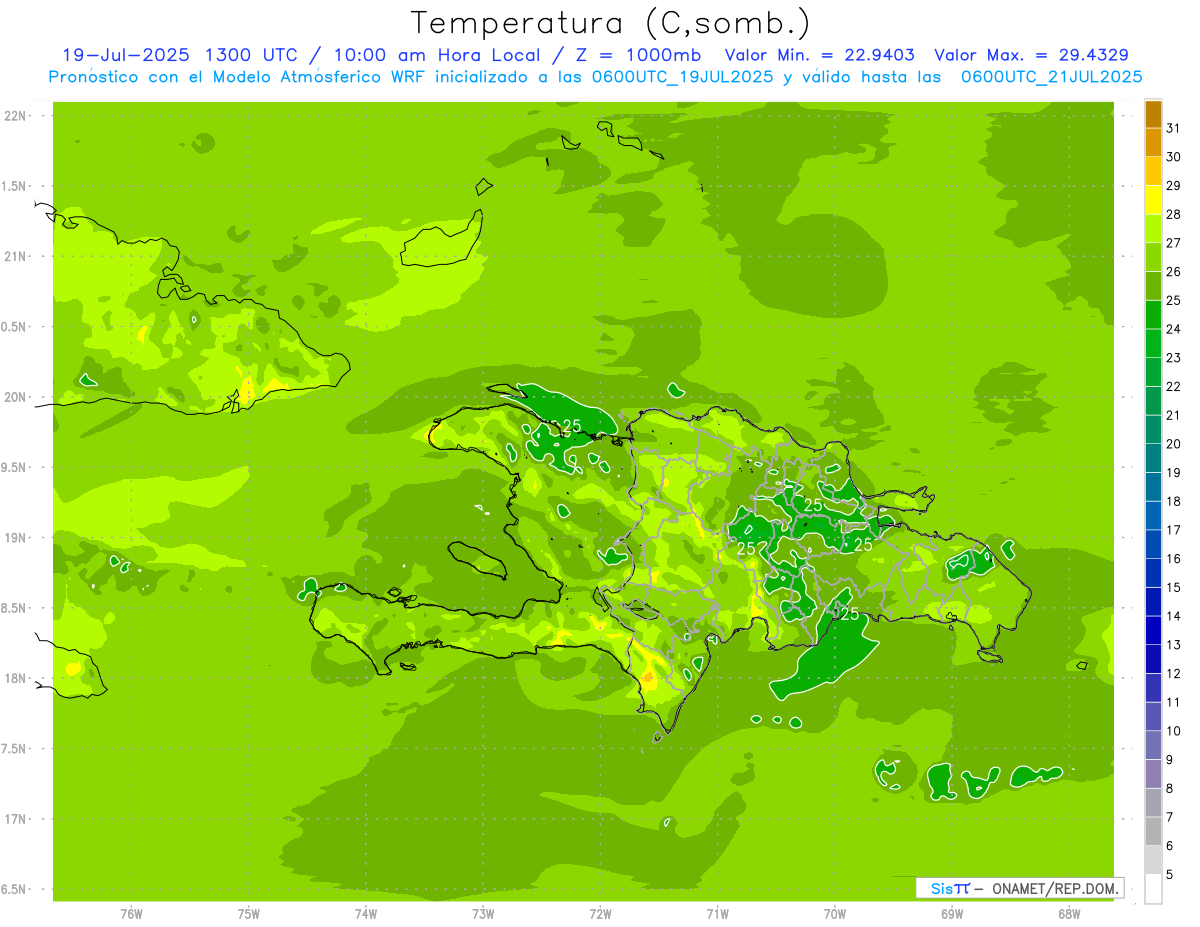
Task: Click the "1.5N" latitude axis label
Action: 14,186
